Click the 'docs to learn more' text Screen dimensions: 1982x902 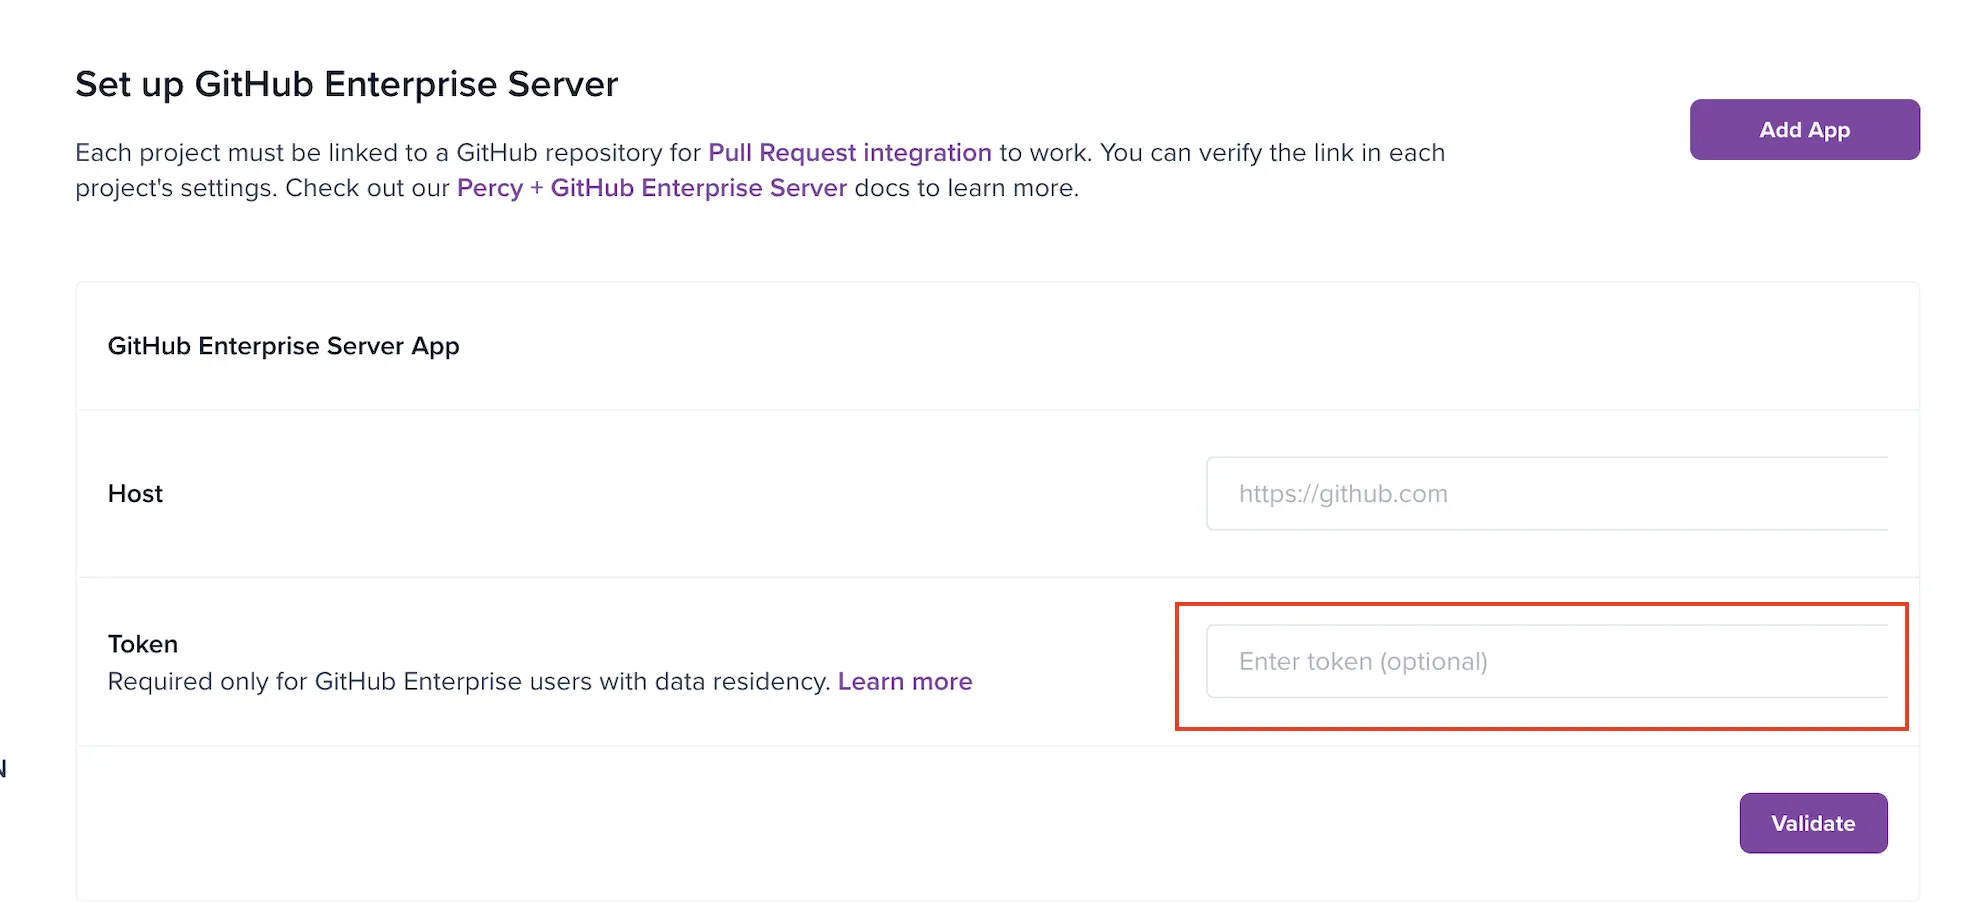[965, 188]
